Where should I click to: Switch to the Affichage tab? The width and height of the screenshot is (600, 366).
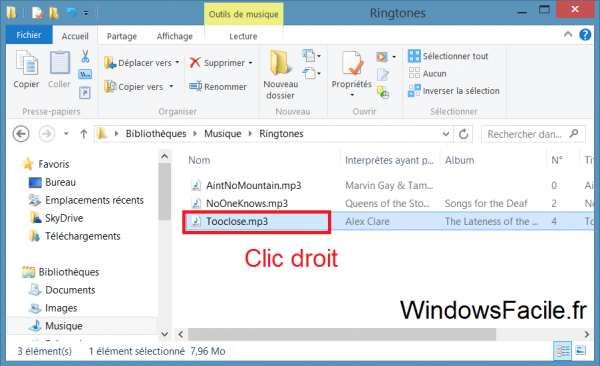pyautogui.click(x=174, y=36)
